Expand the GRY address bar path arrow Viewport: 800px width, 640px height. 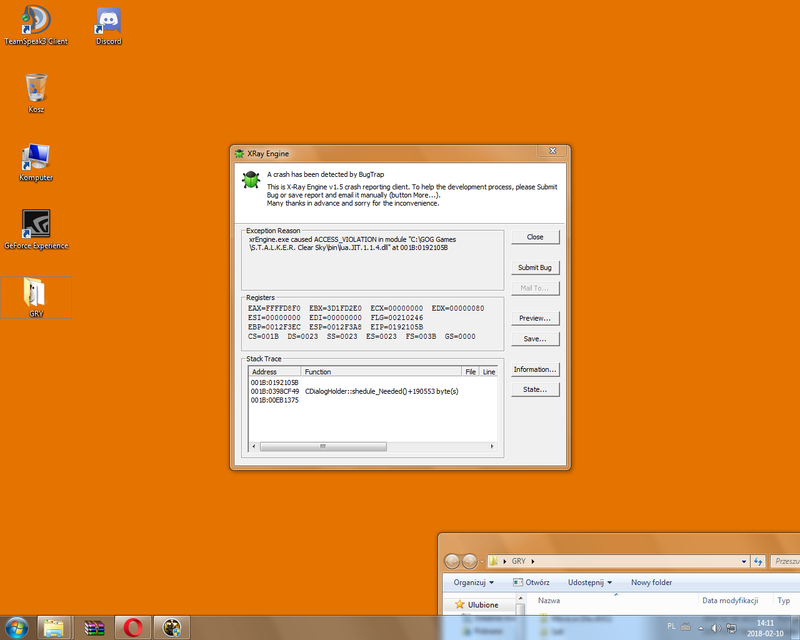[x=533, y=562]
